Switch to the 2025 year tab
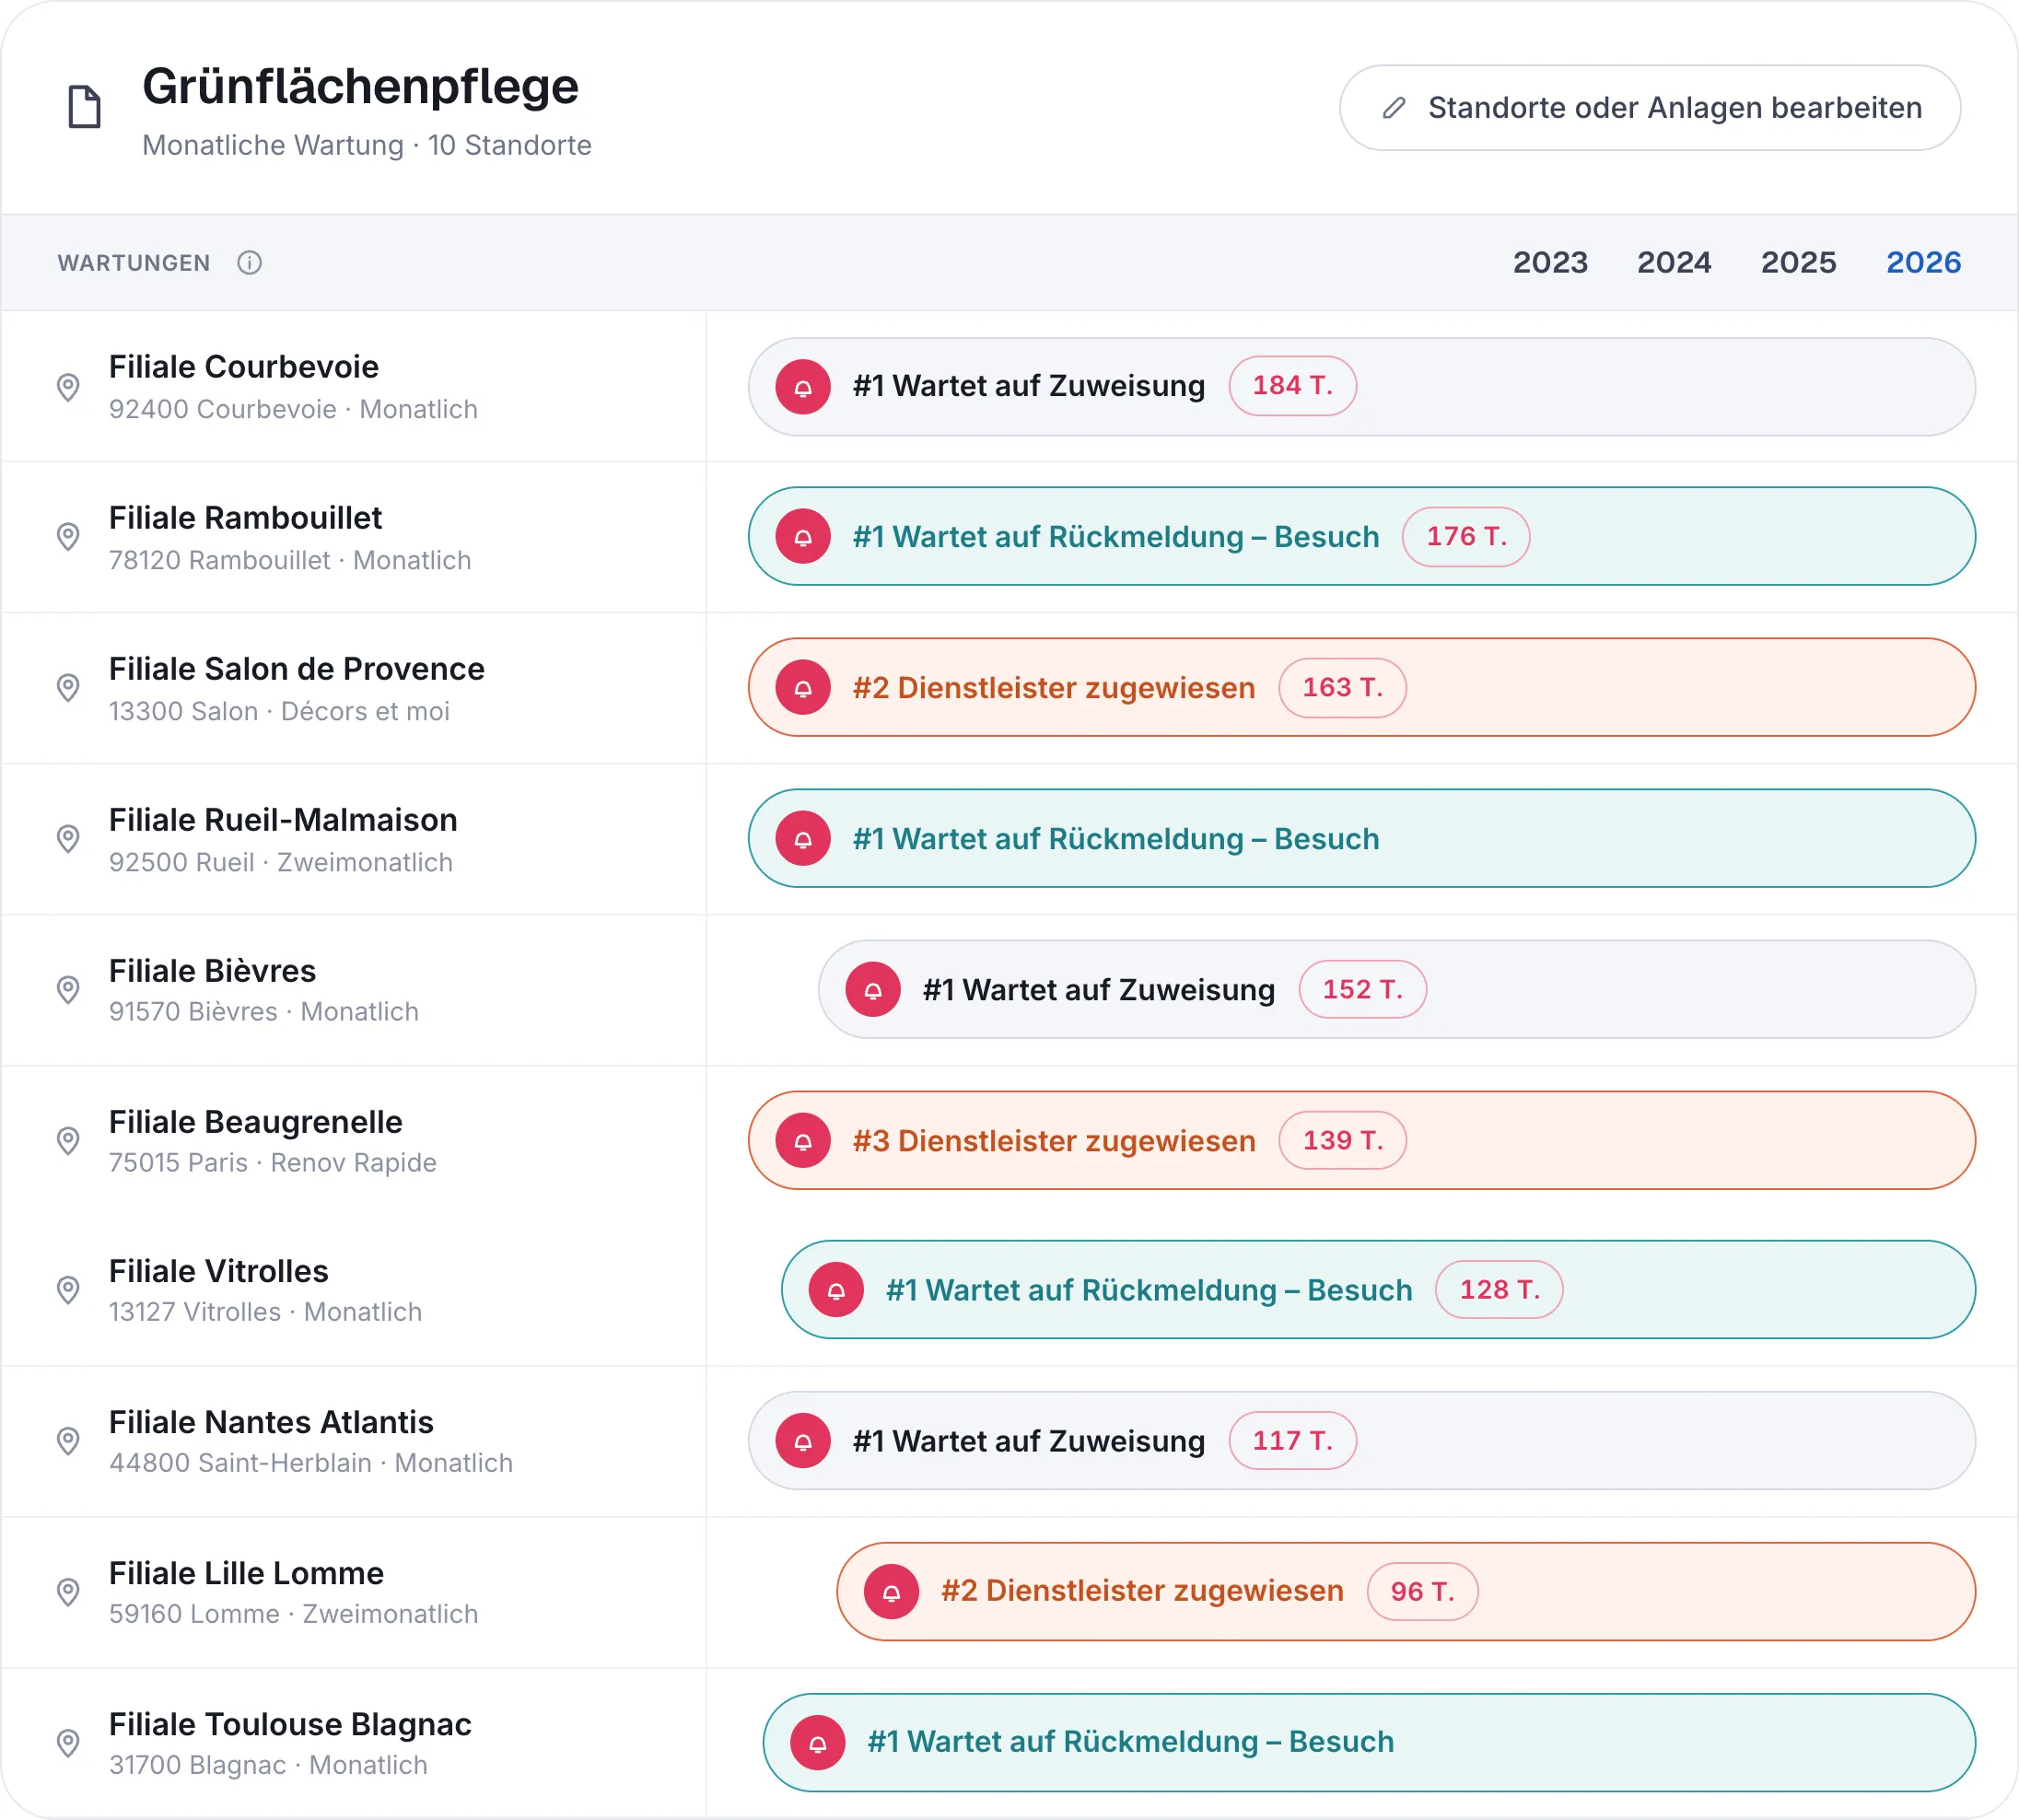The width and height of the screenshot is (2019, 1820). point(1798,263)
